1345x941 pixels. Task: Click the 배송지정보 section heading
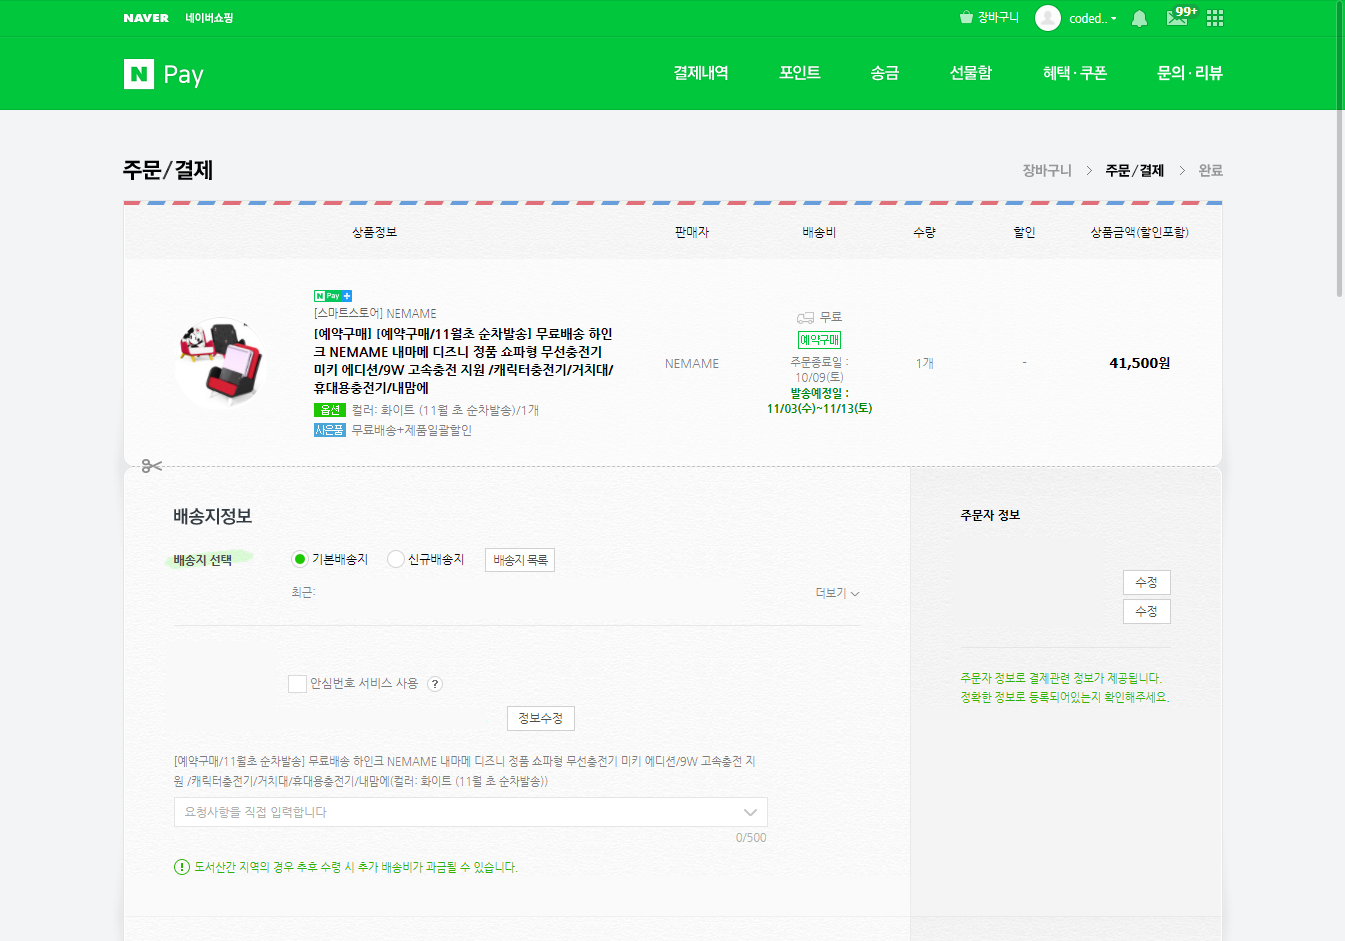coord(213,517)
